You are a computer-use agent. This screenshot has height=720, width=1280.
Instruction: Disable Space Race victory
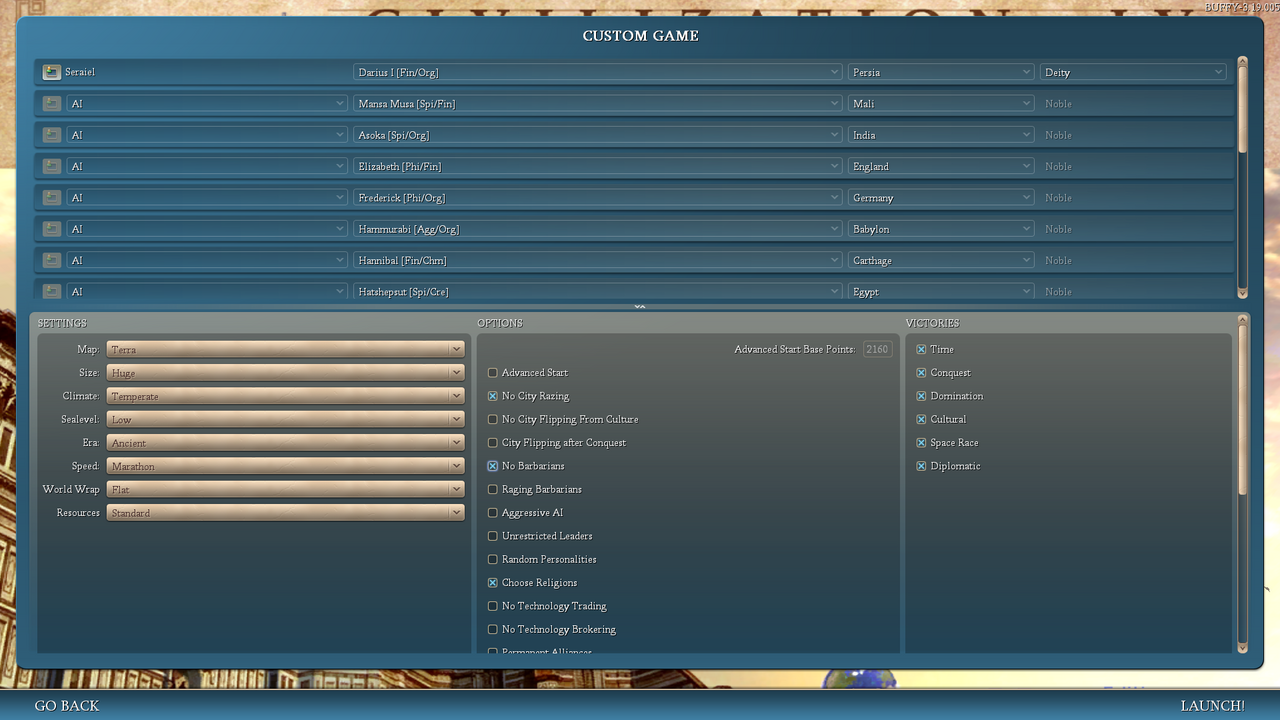(921, 443)
